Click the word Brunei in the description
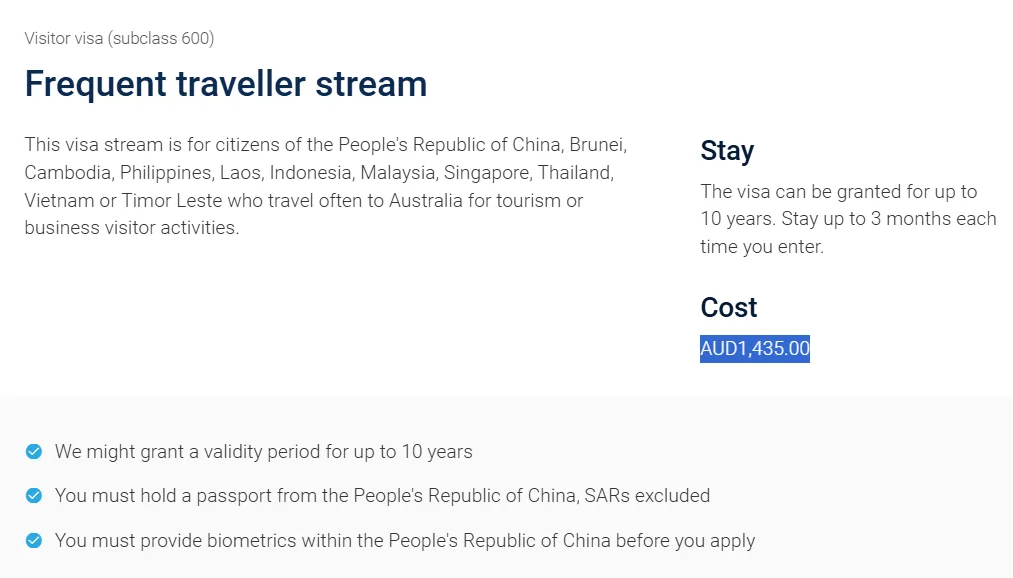The image size is (1013, 578). [596, 145]
